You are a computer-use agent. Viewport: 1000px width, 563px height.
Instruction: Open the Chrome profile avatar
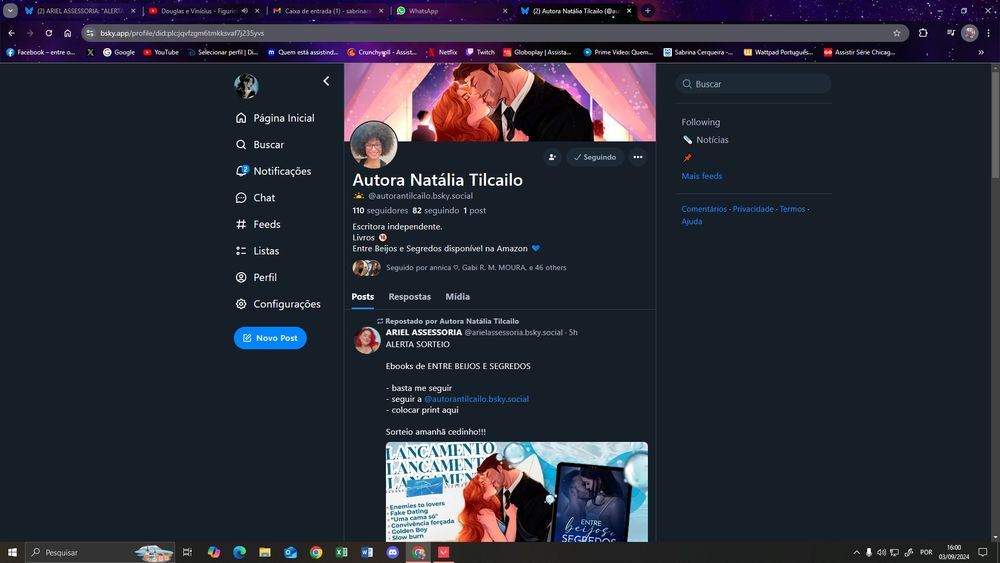coord(969,33)
